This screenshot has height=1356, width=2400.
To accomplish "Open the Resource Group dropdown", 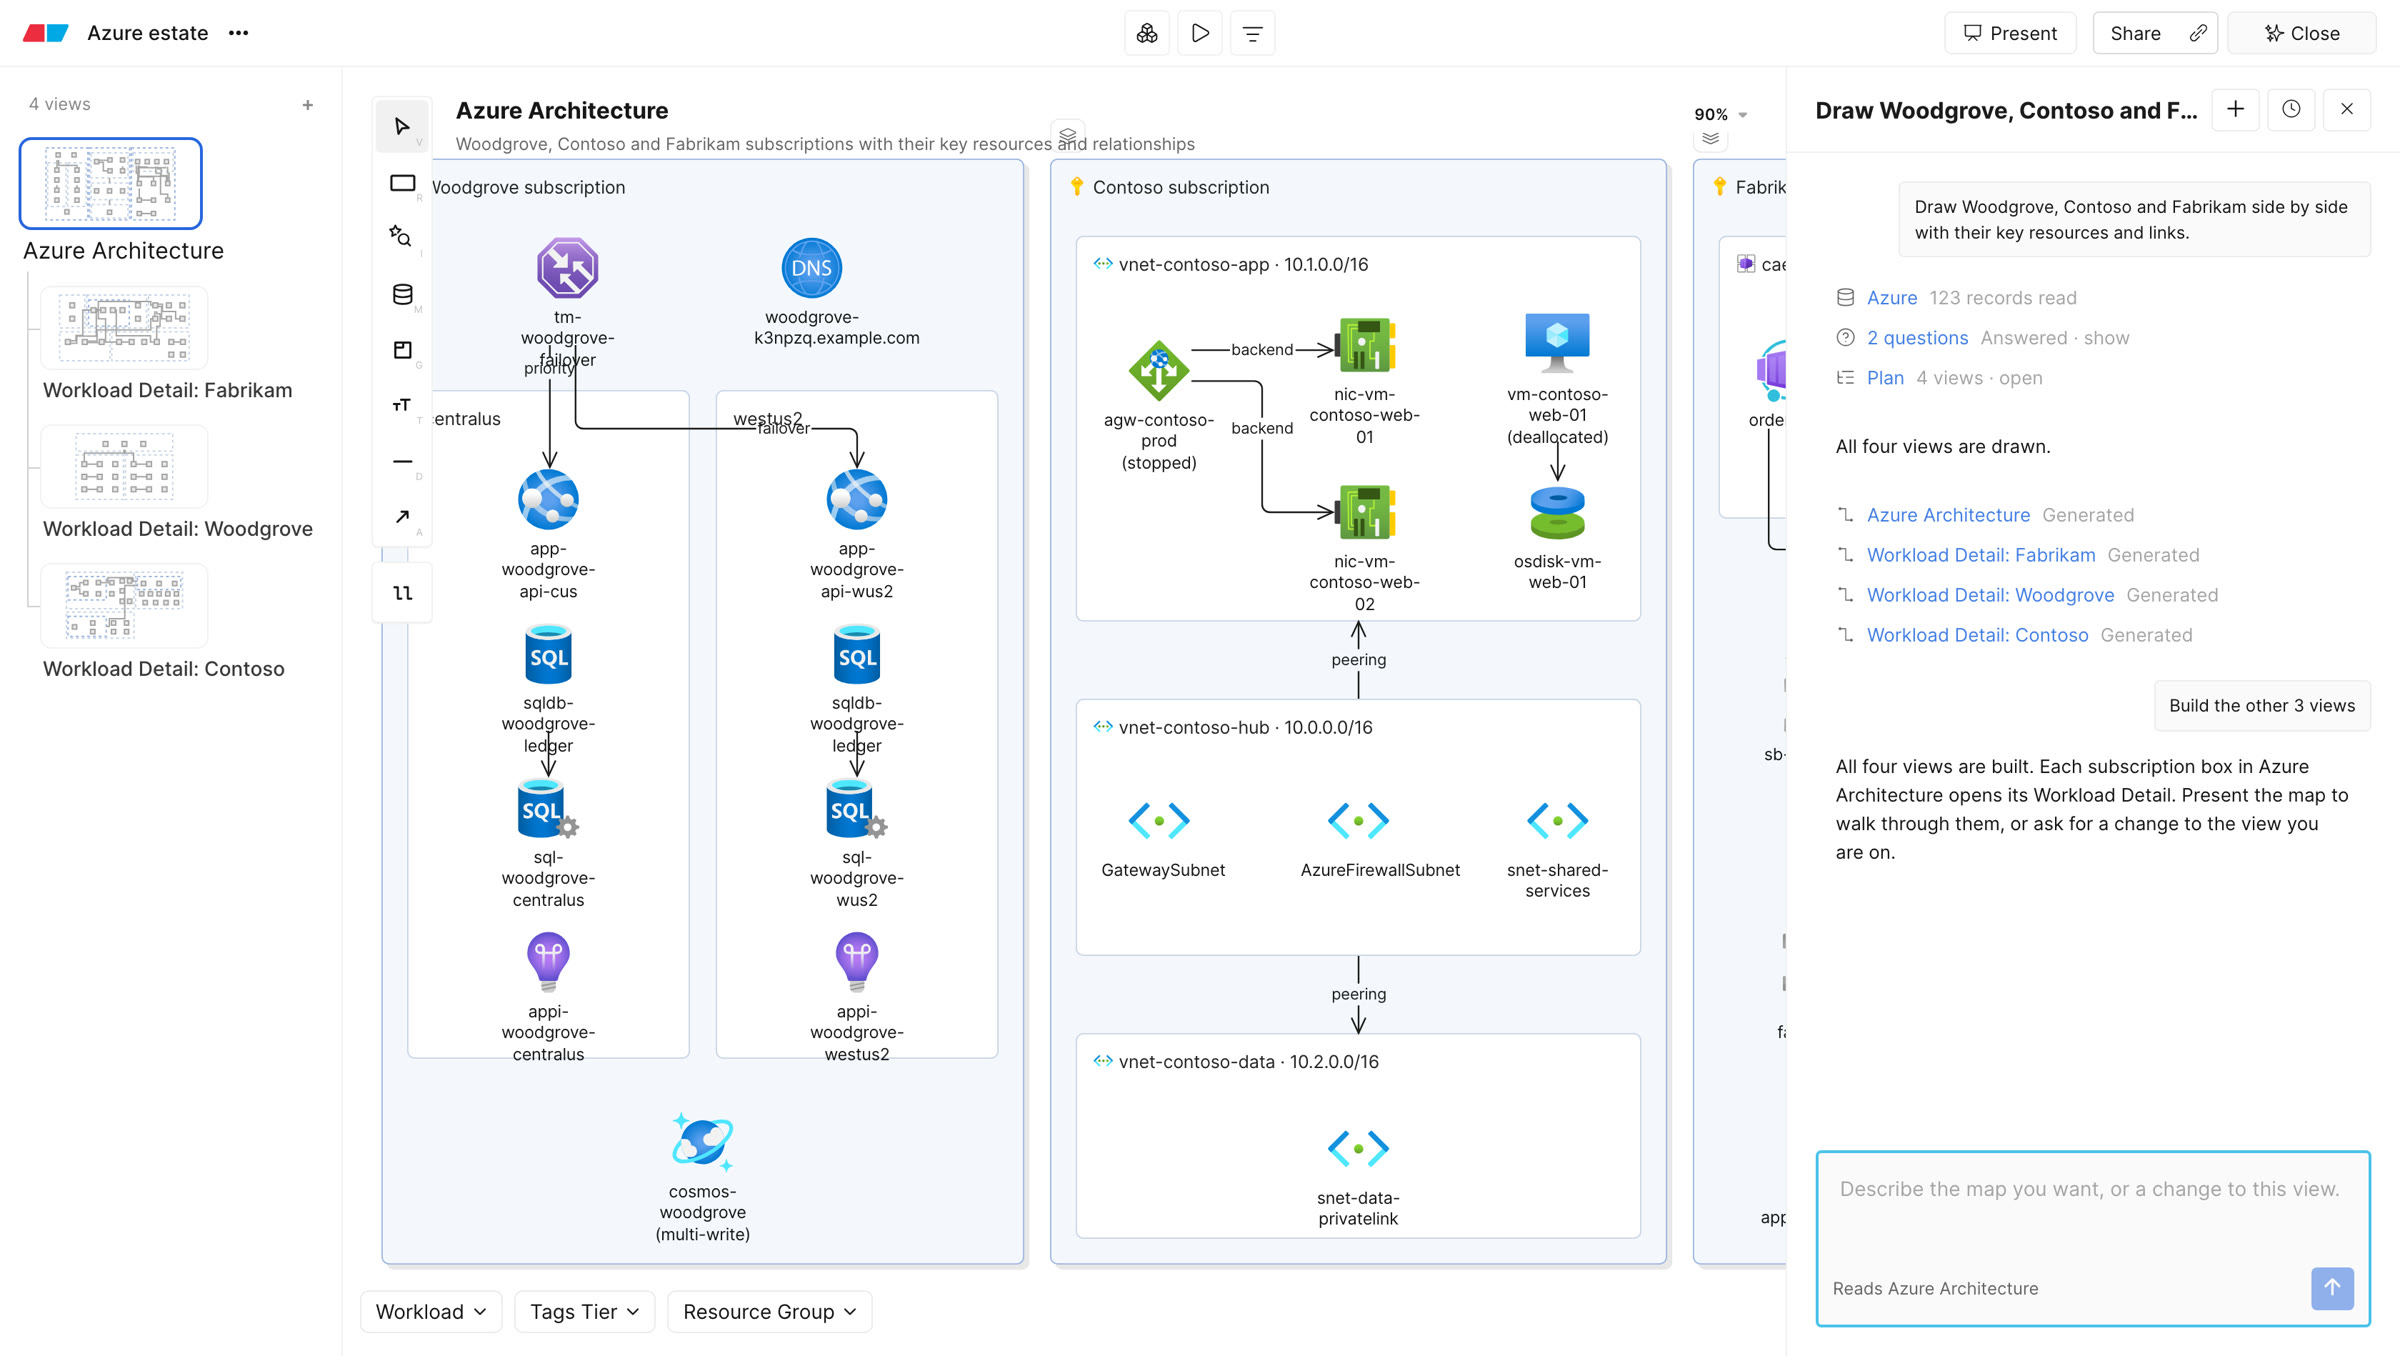I will click(x=769, y=1311).
